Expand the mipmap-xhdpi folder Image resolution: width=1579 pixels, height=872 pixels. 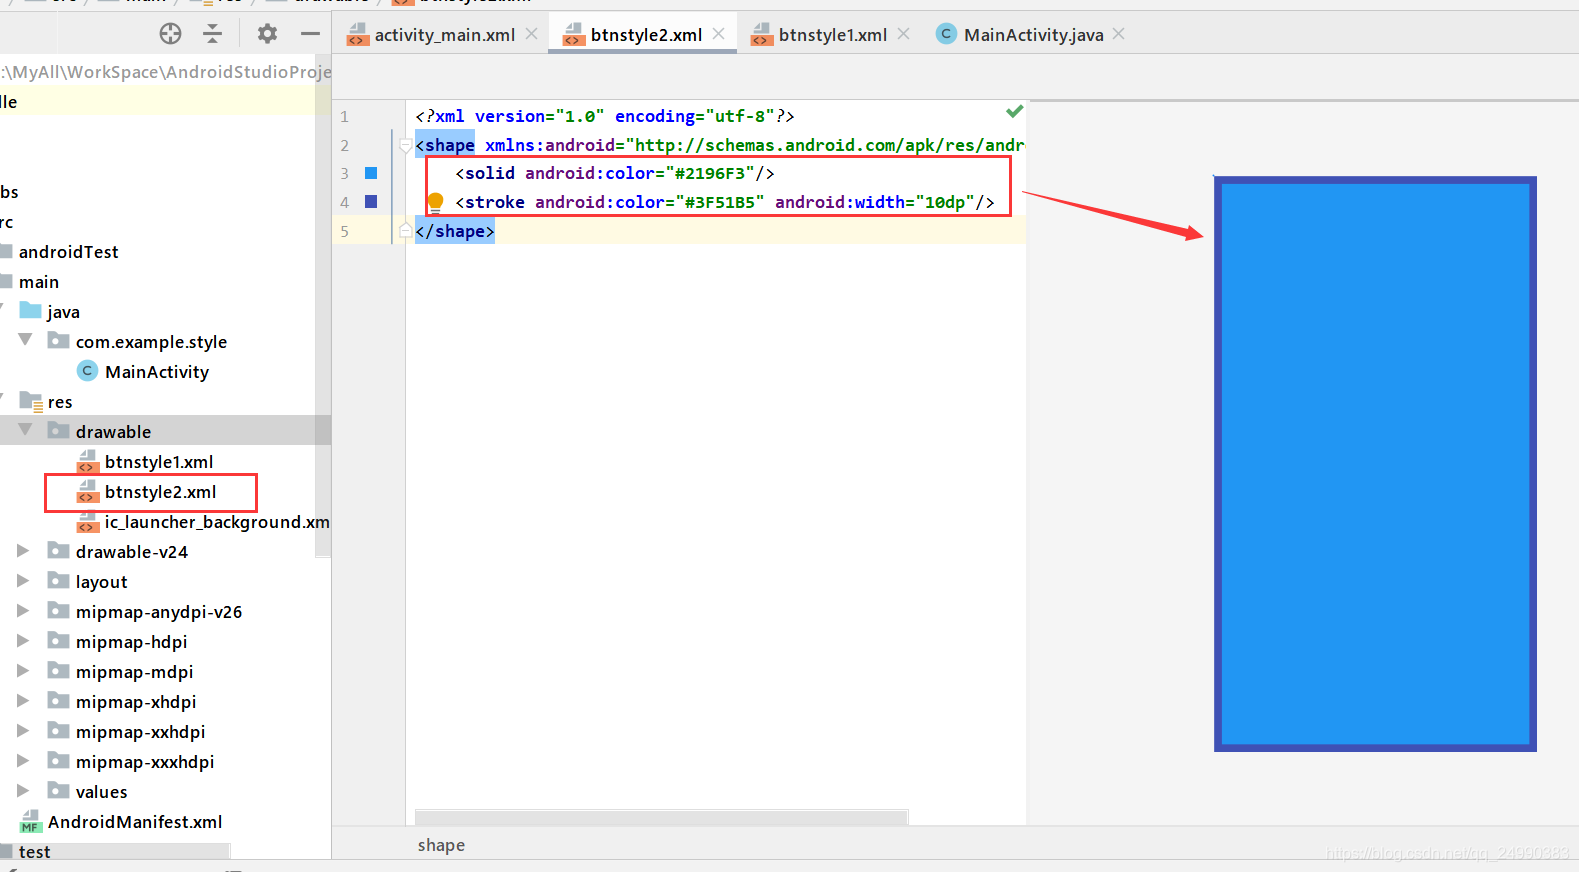pos(23,701)
